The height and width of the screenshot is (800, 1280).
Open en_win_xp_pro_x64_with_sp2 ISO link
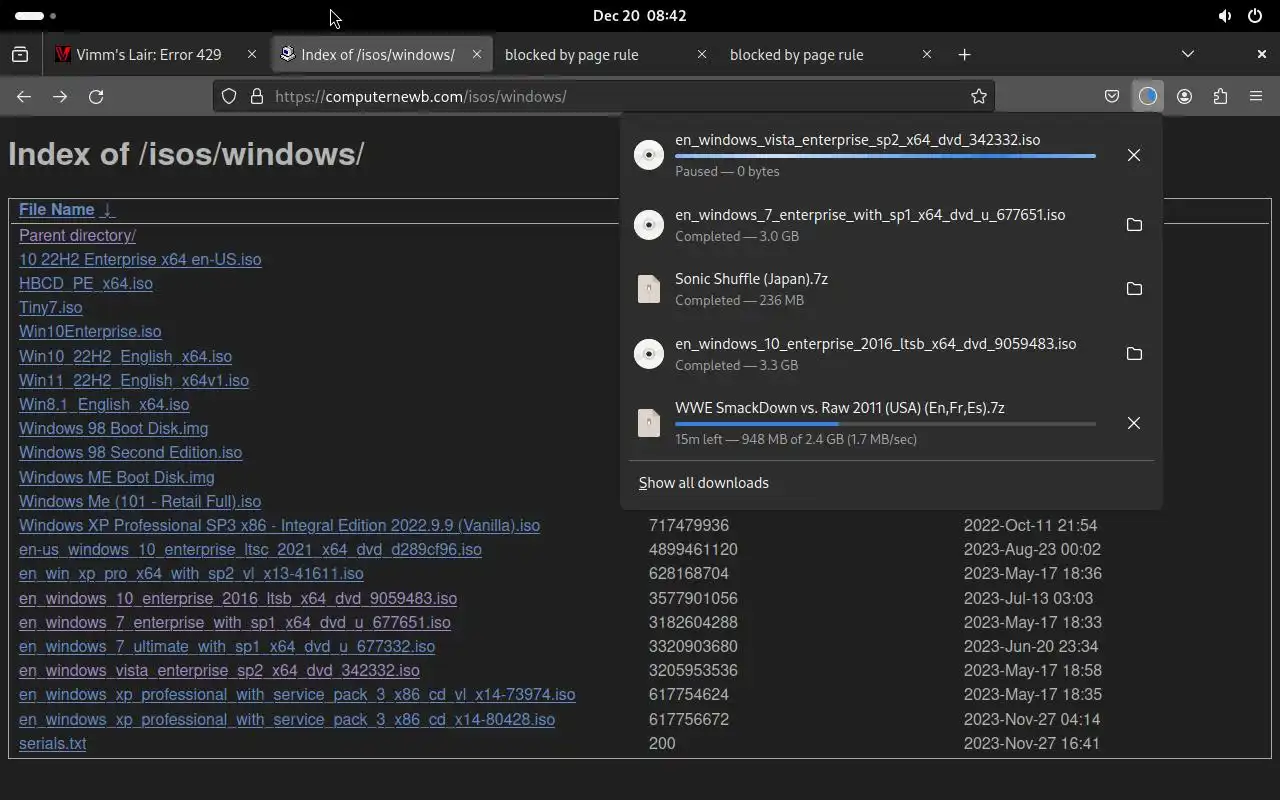point(191,573)
